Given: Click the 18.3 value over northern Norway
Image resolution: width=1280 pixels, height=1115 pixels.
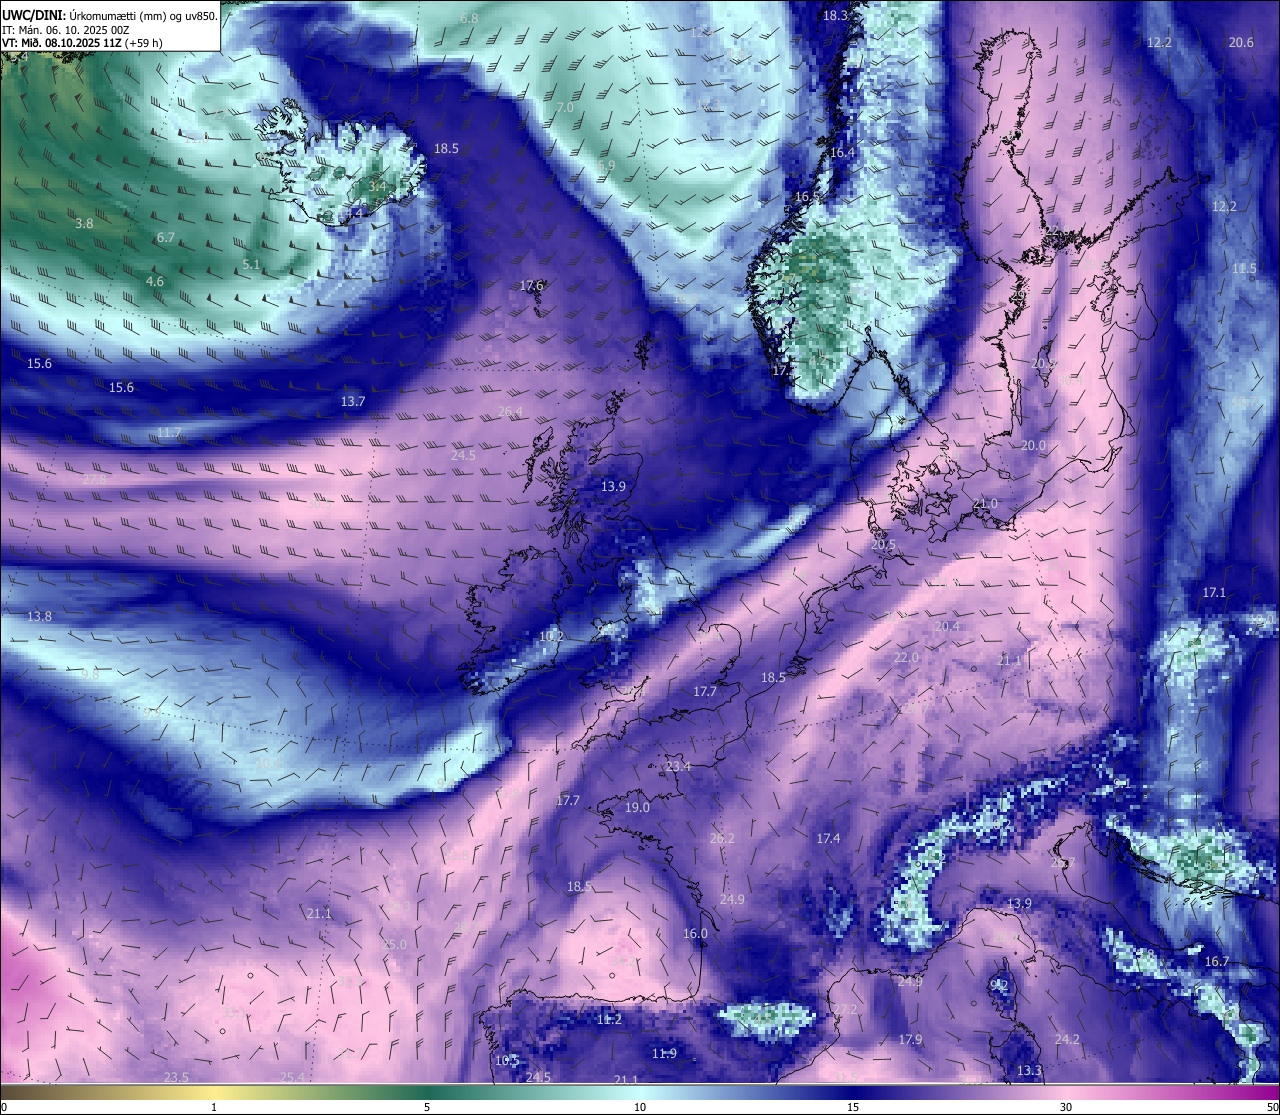Looking at the screenshot, I should 835,16.
